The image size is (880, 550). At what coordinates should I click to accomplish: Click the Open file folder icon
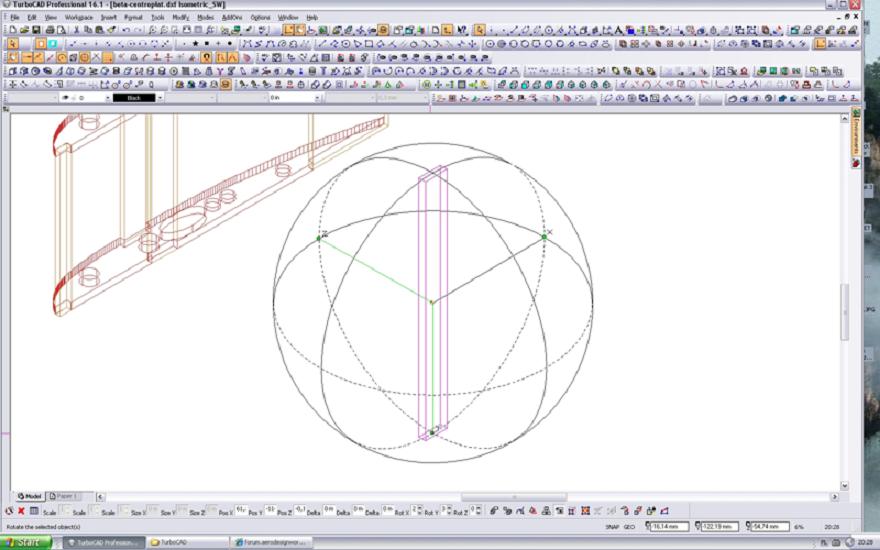click(23, 31)
